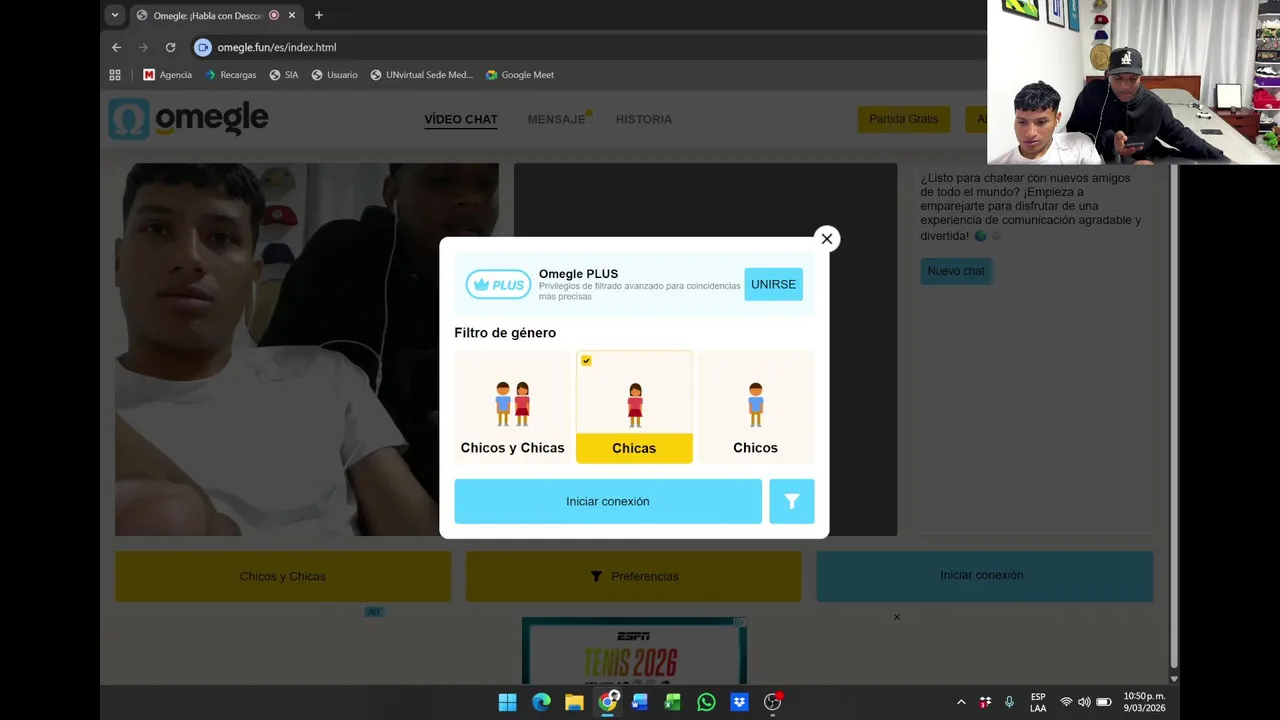
Task: Open File Explorer from taskbar
Action: 574,702
